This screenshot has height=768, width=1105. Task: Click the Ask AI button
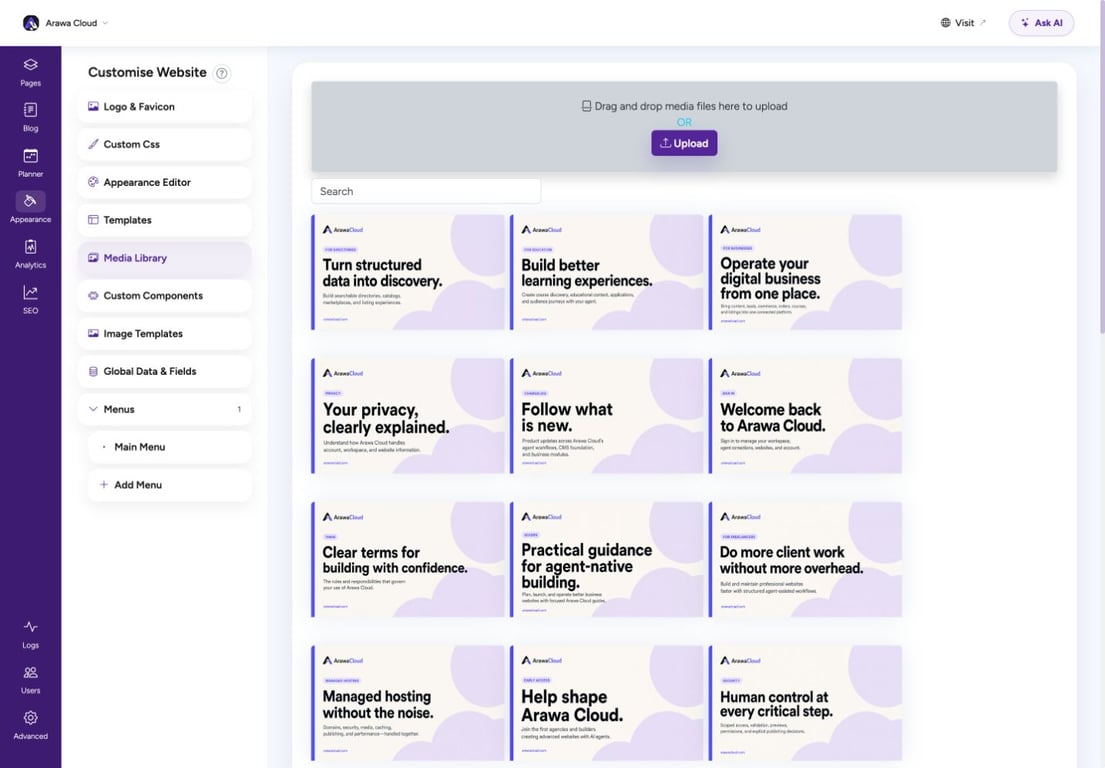pos(1042,23)
